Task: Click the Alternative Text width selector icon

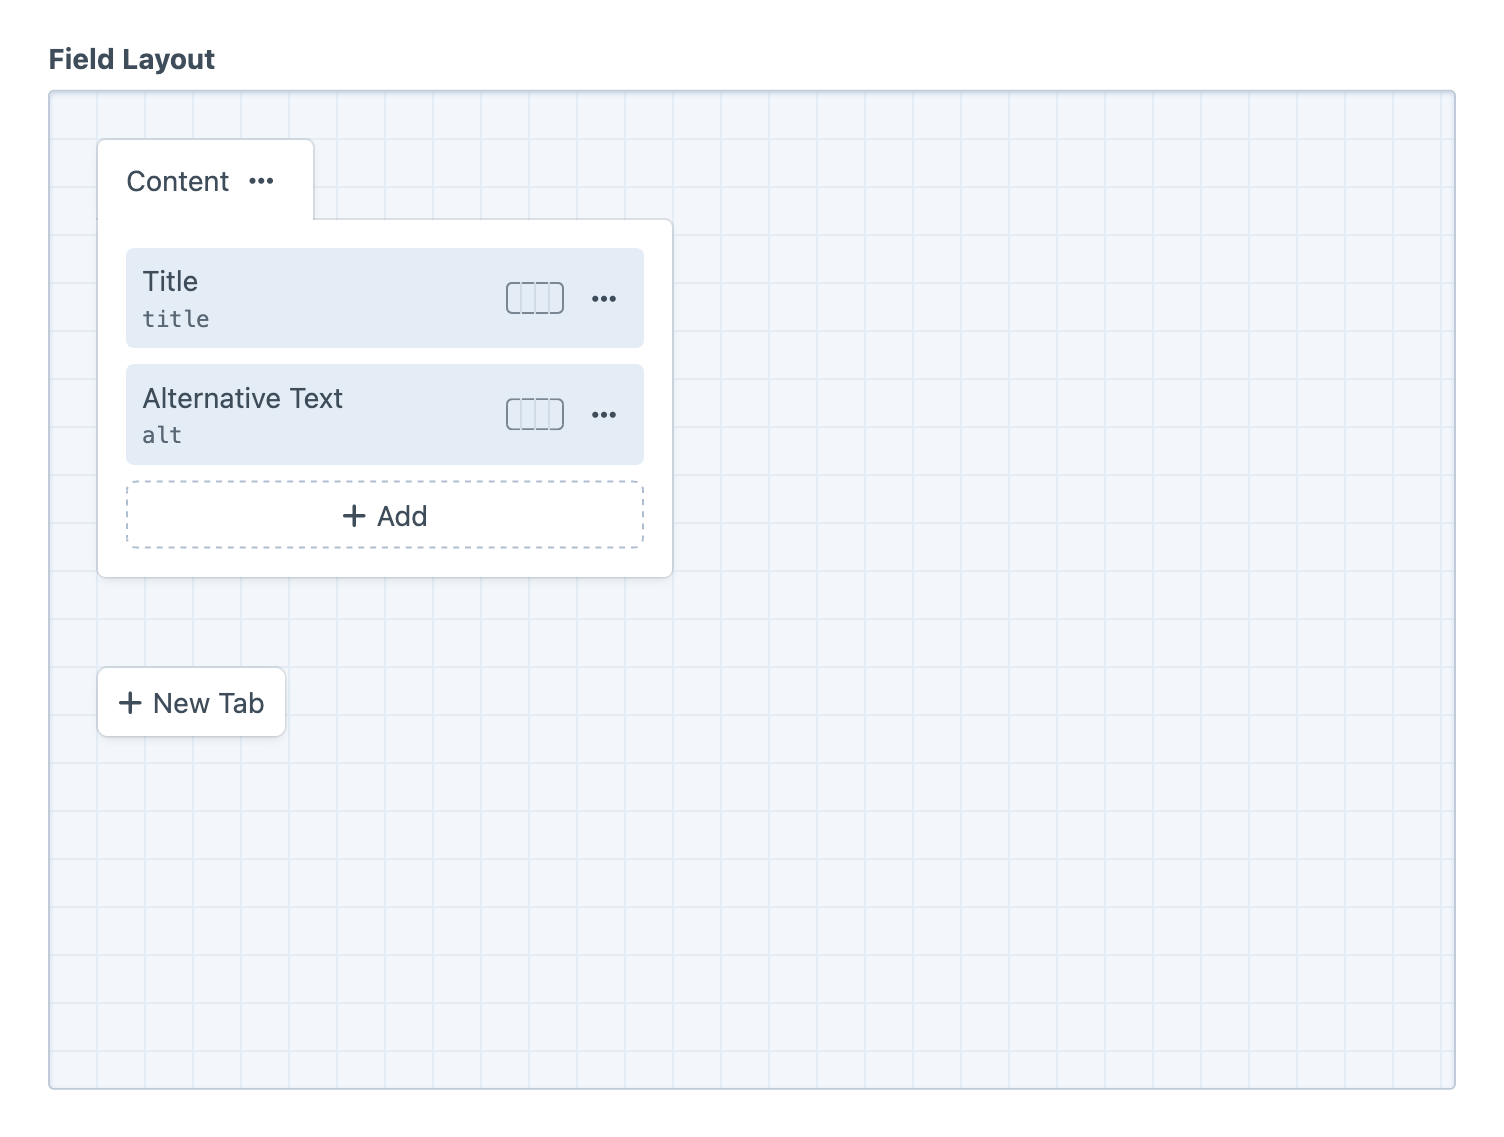Action: click(534, 414)
